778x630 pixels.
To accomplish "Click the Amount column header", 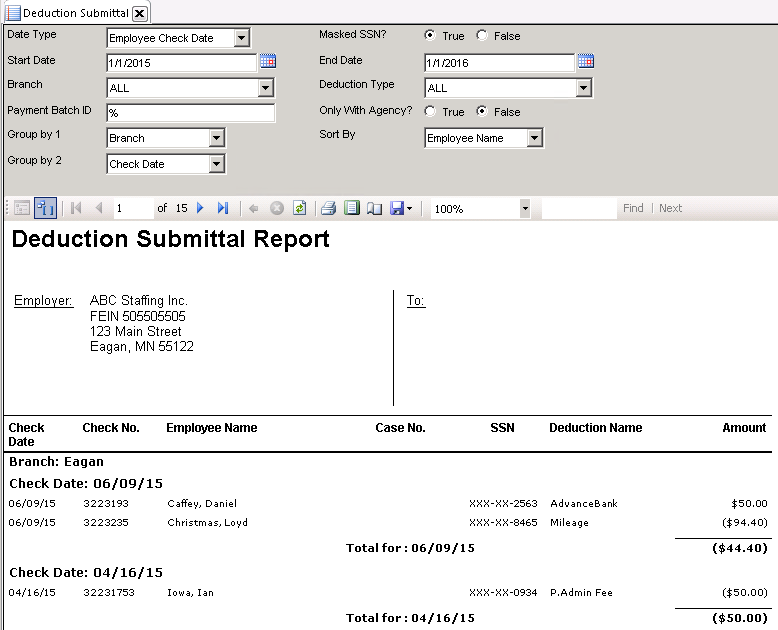I will coord(744,428).
